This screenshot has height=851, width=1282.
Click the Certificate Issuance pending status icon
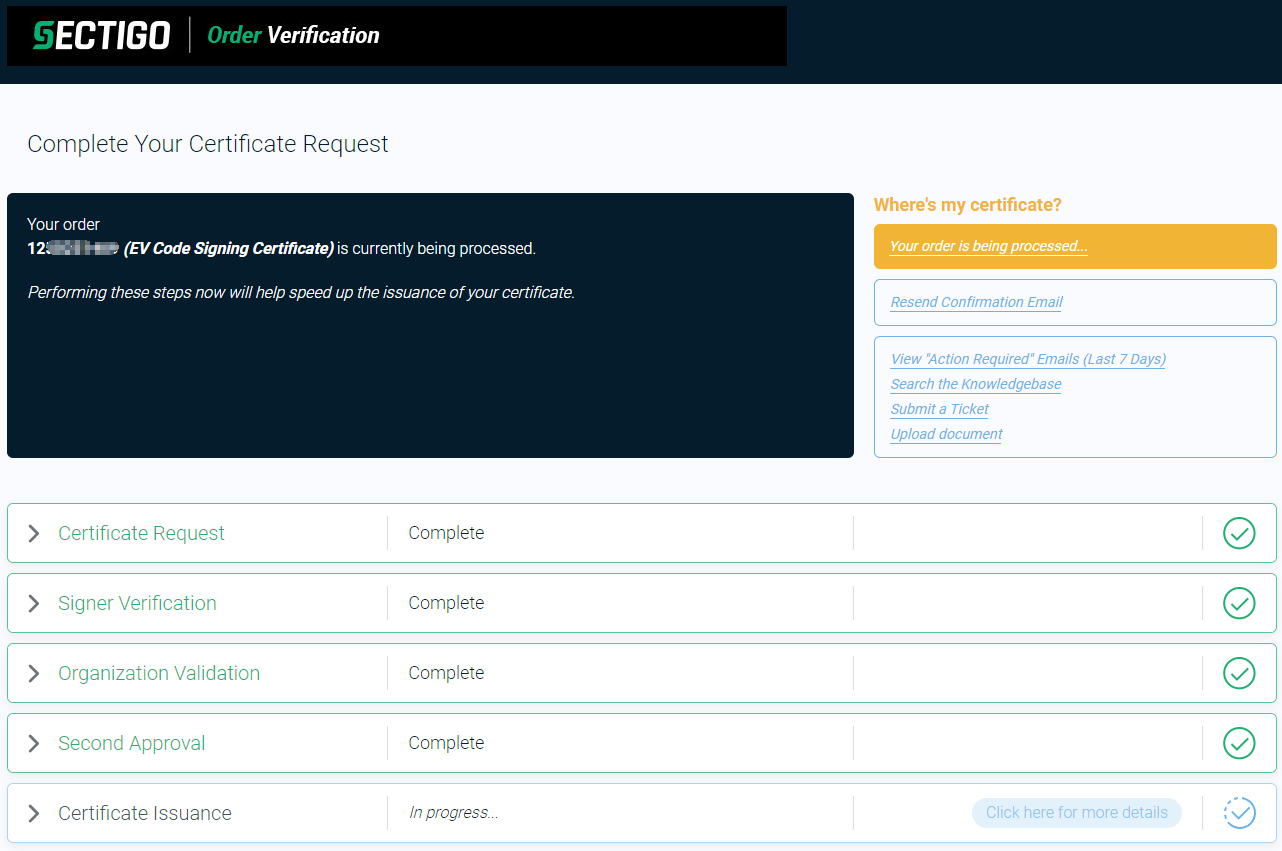(1239, 813)
